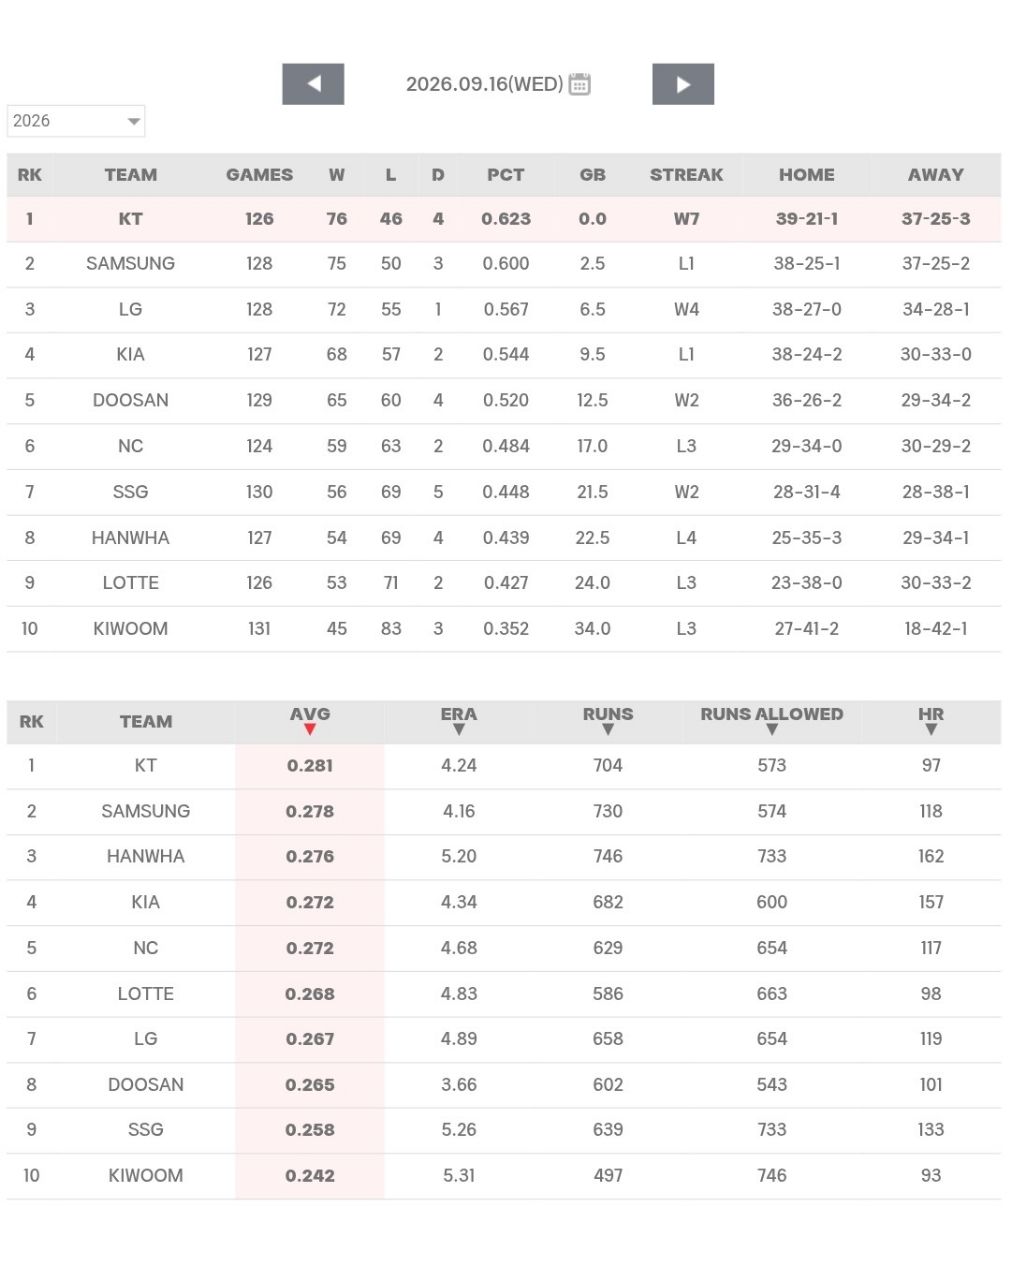The height and width of the screenshot is (1280, 1011).
Task: Open the calendar date picker icon
Action: (579, 84)
